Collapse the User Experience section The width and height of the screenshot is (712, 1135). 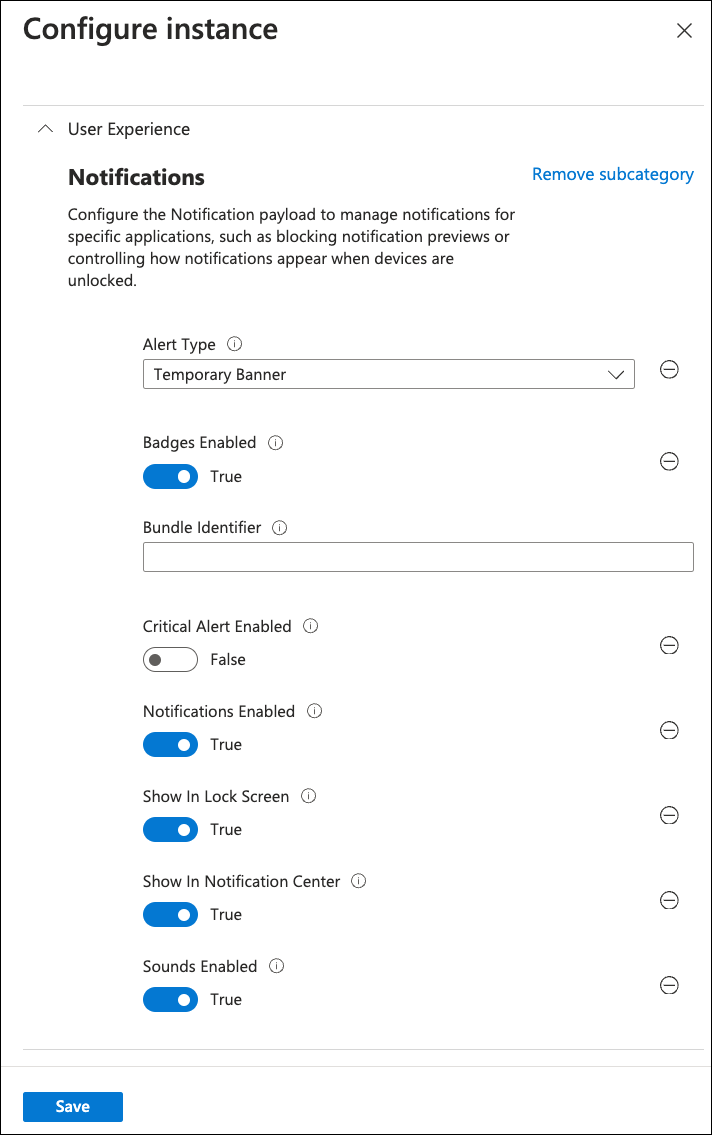[44, 129]
